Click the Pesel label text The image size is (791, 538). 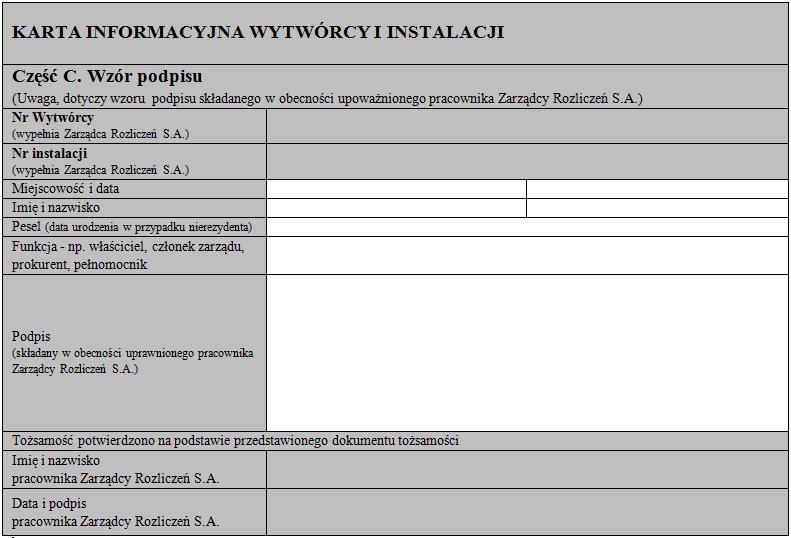point(132,227)
